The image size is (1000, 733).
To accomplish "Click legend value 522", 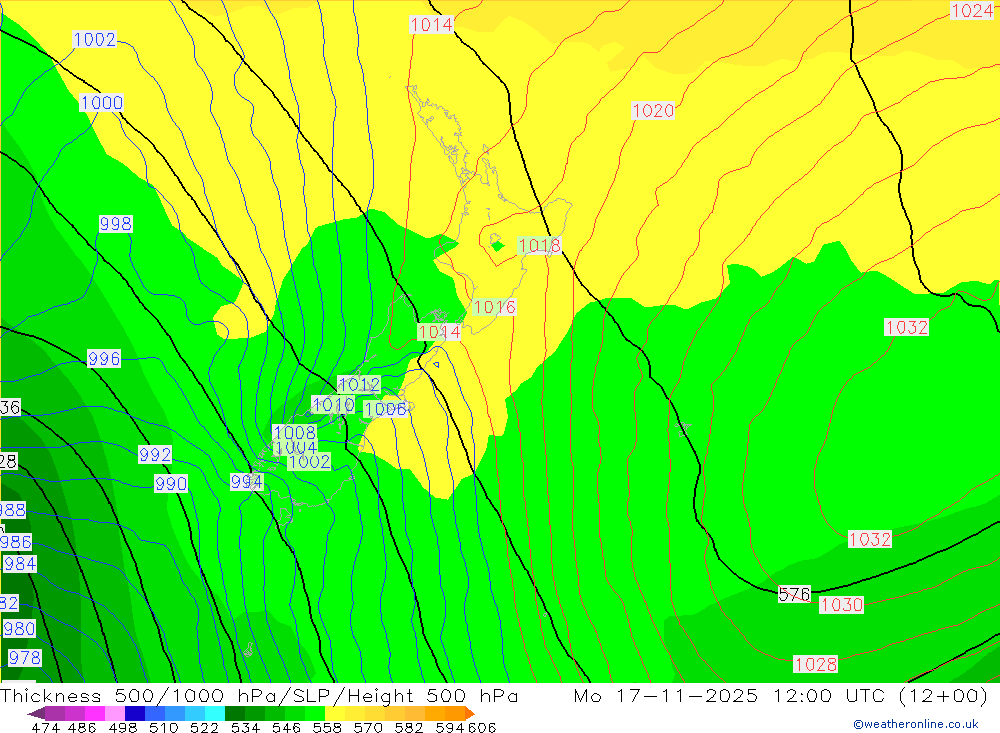I will click(x=204, y=728).
